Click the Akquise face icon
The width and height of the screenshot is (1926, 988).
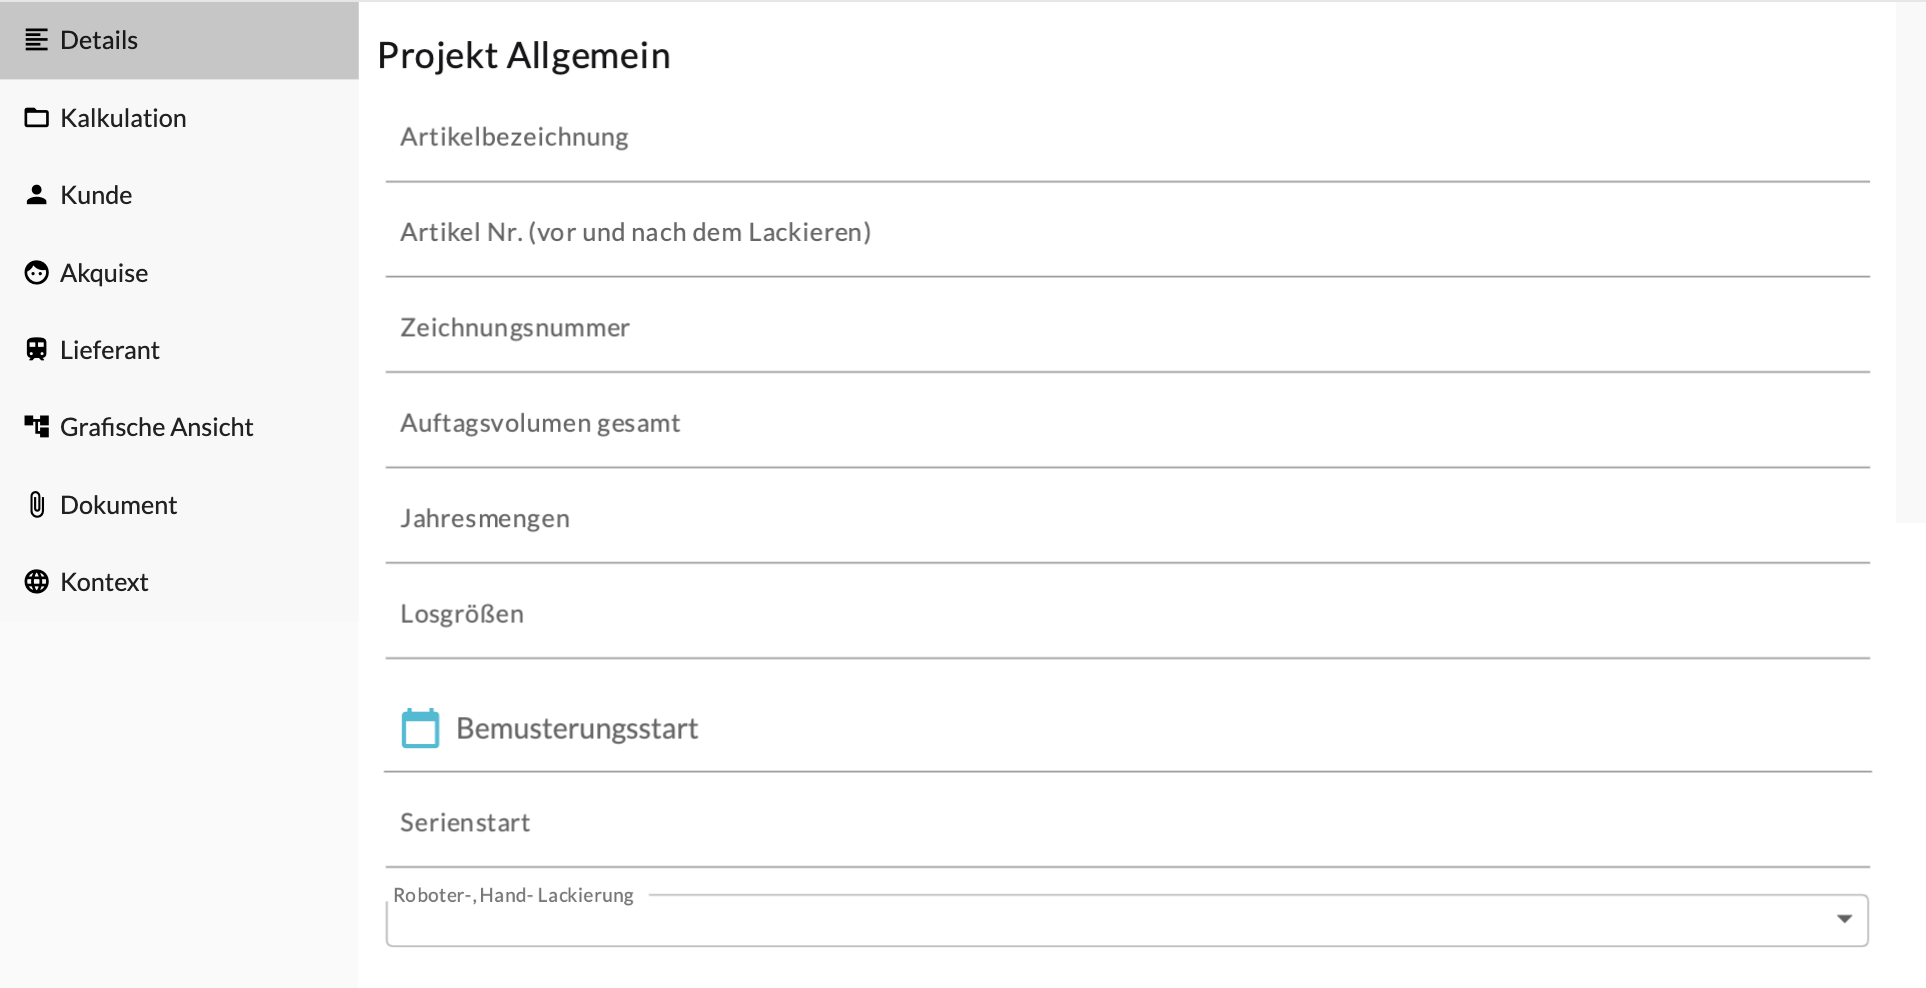click(x=37, y=273)
